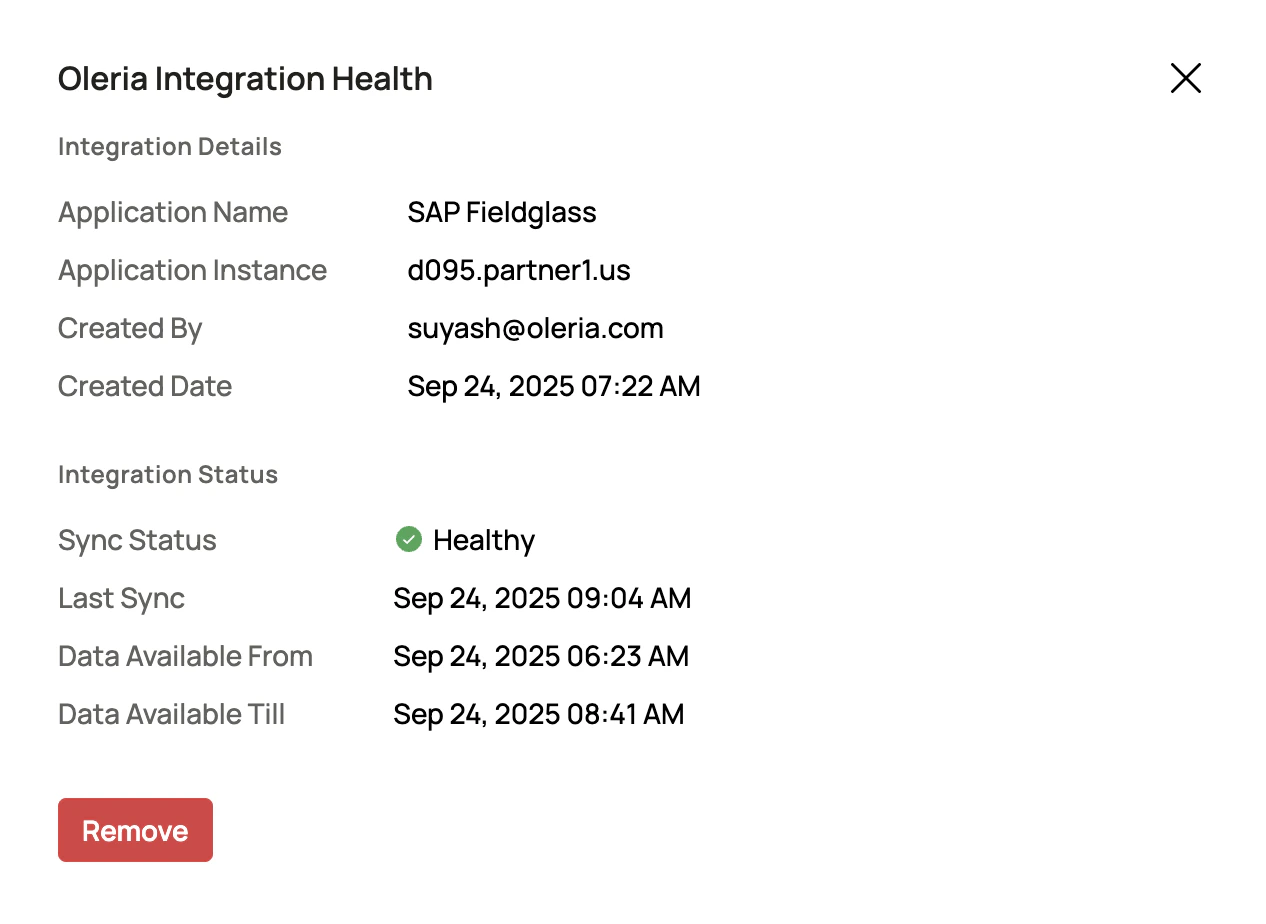Click the suyash@oleria.com creator email
This screenshot has height=924, width=1266.
point(535,328)
